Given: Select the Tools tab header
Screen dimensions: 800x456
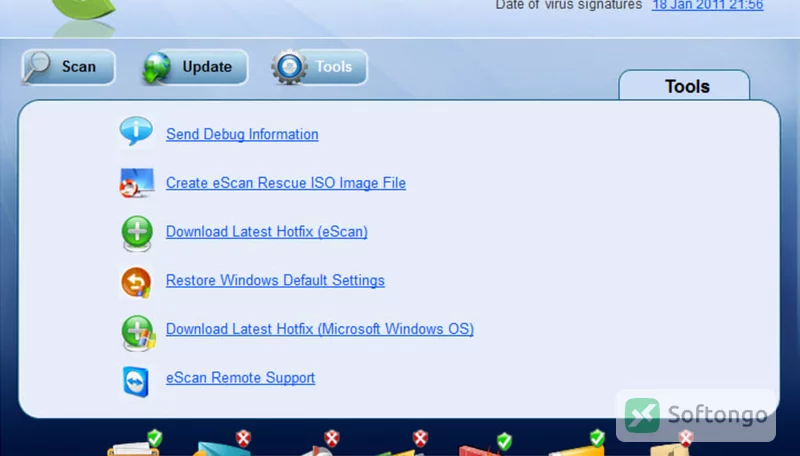Looking at the screenshot, I should [684, 86].
